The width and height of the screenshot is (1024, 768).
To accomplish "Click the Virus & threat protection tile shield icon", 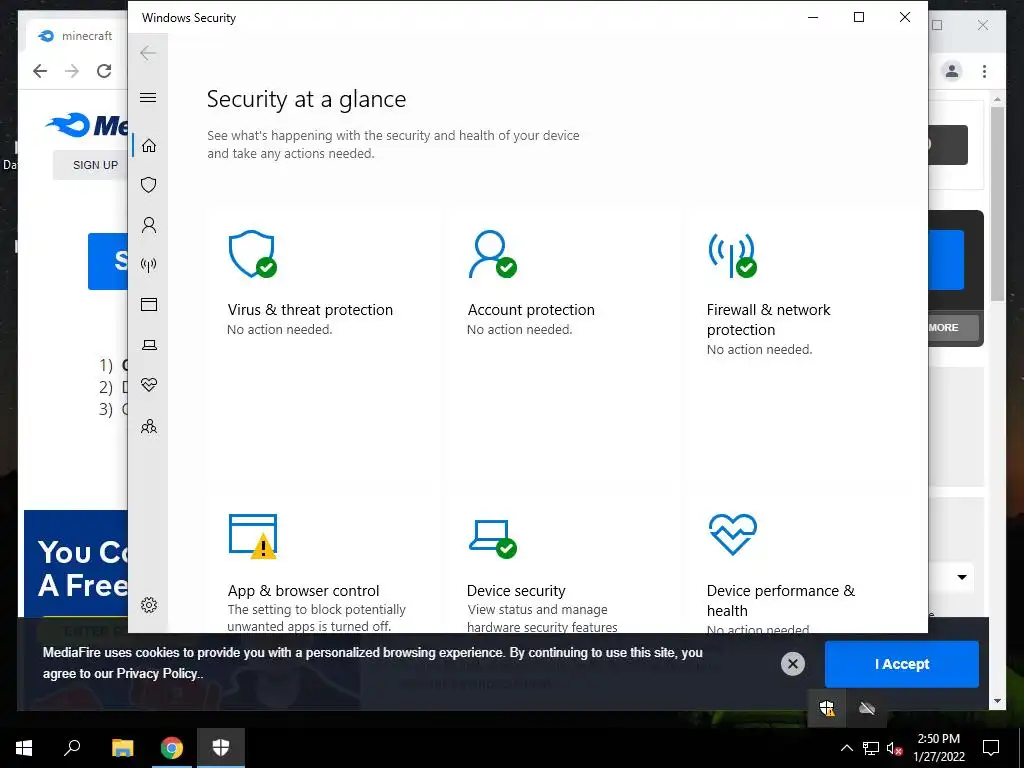I will [x=252, y=254].
